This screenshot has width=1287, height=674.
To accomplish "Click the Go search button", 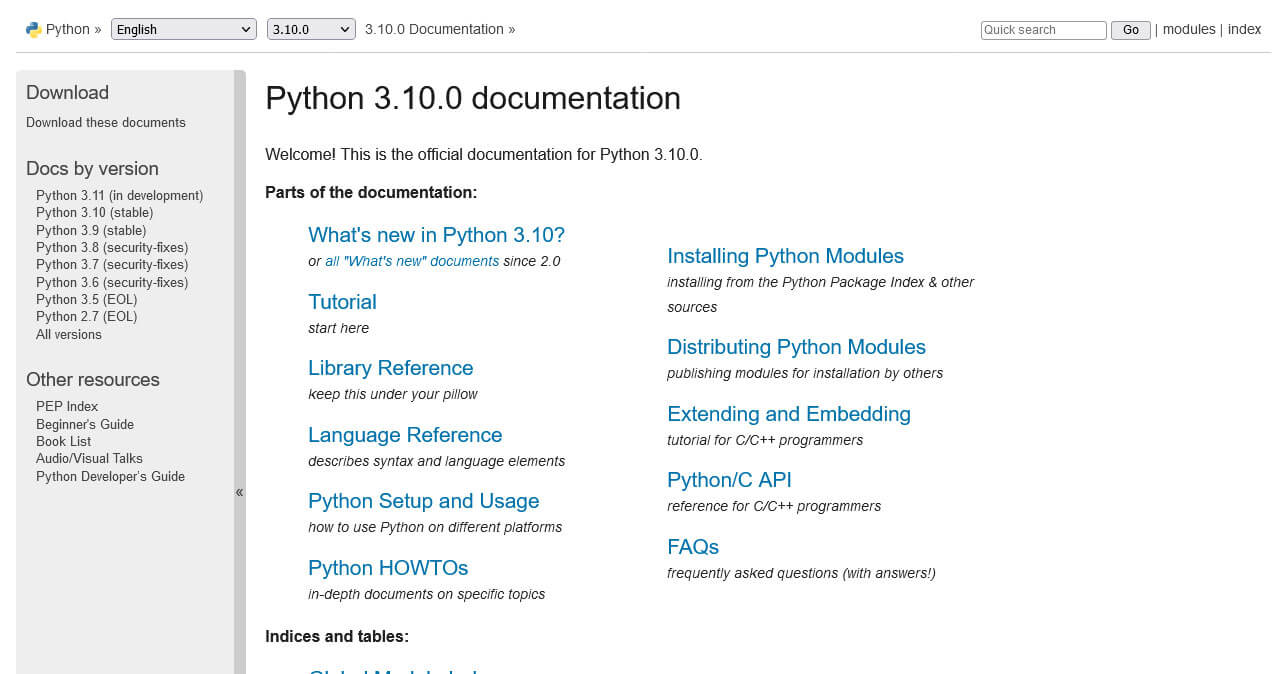I will pos(1131,30).
